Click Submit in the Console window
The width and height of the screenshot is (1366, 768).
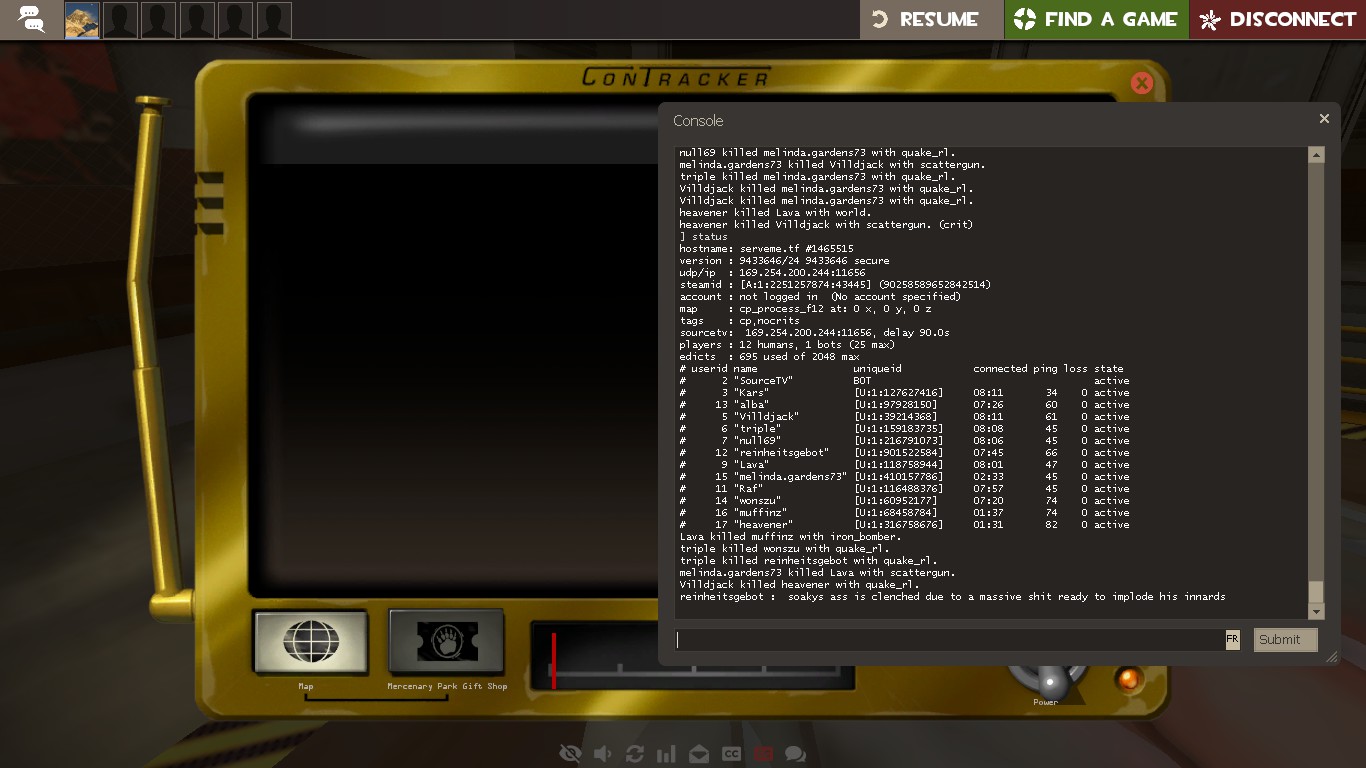1285,640
